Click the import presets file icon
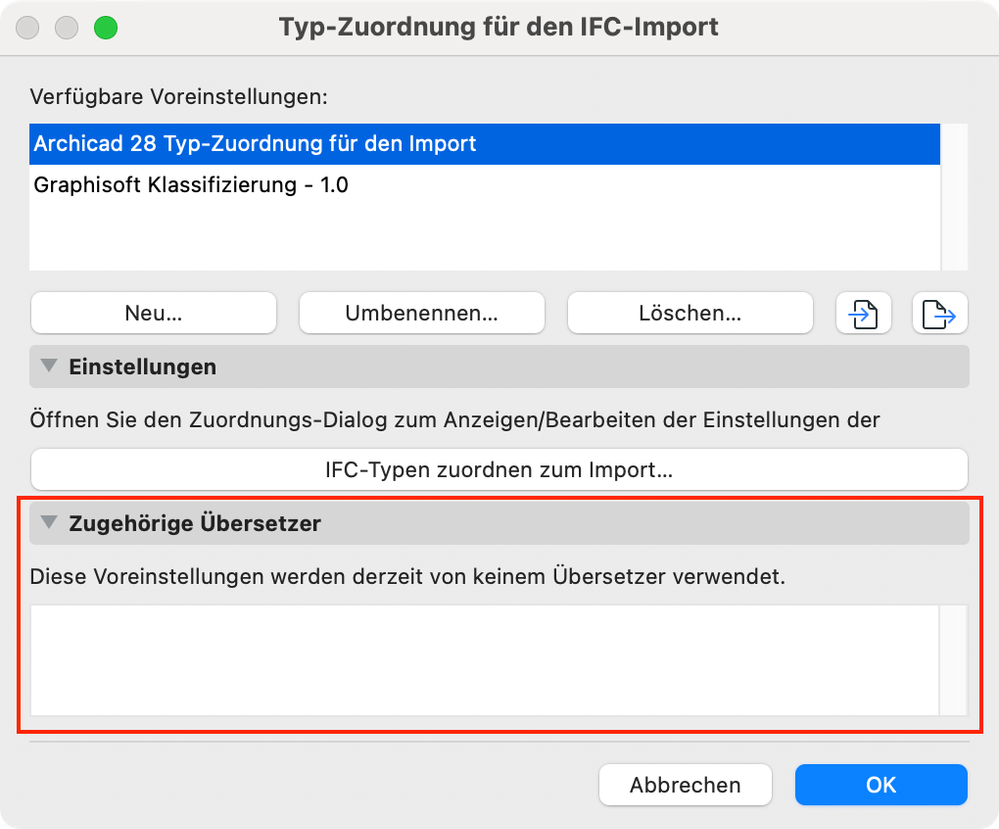 [x=862, y=312]
